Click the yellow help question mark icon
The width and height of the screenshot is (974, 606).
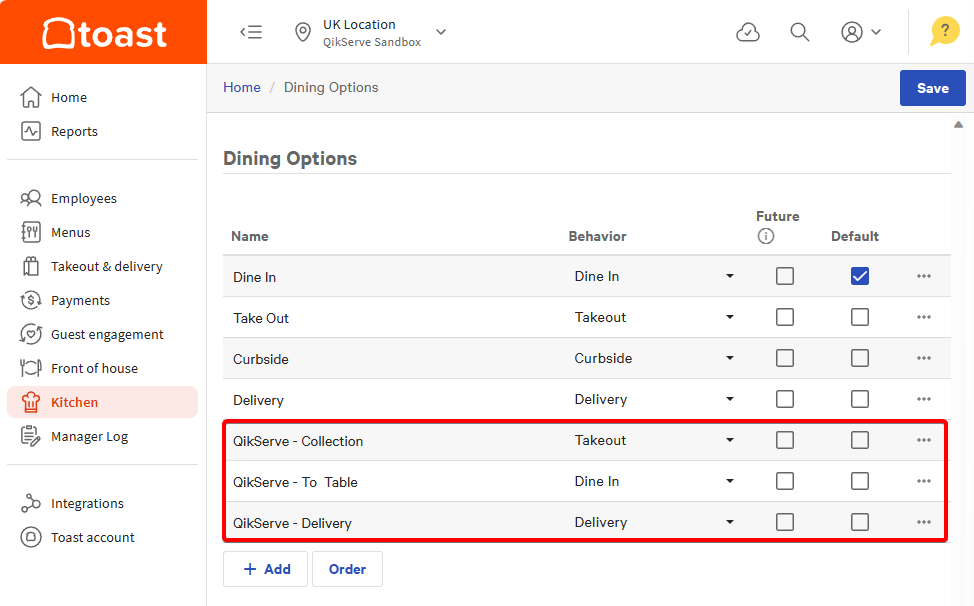pos(944,32)
